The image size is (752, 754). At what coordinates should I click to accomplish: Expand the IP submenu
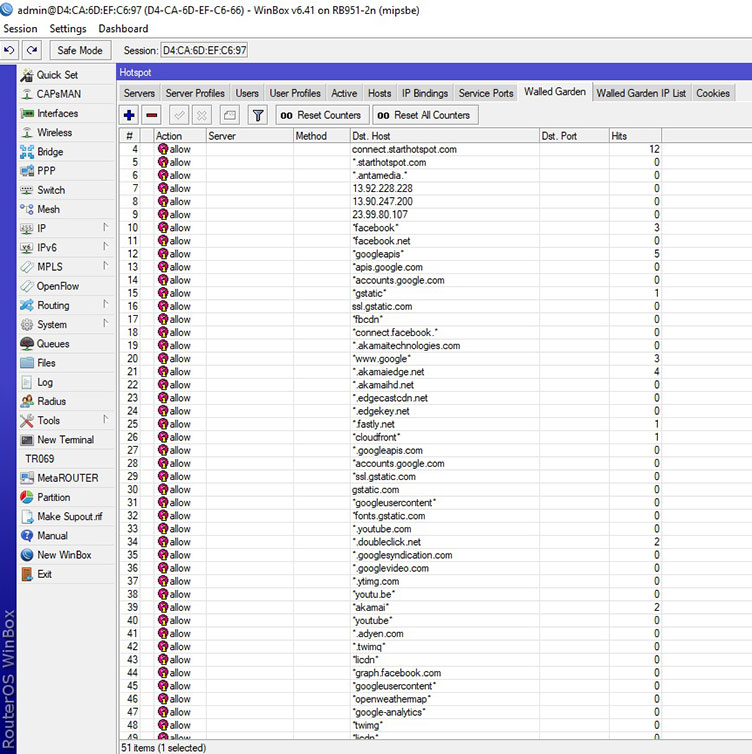pos(105,227)
